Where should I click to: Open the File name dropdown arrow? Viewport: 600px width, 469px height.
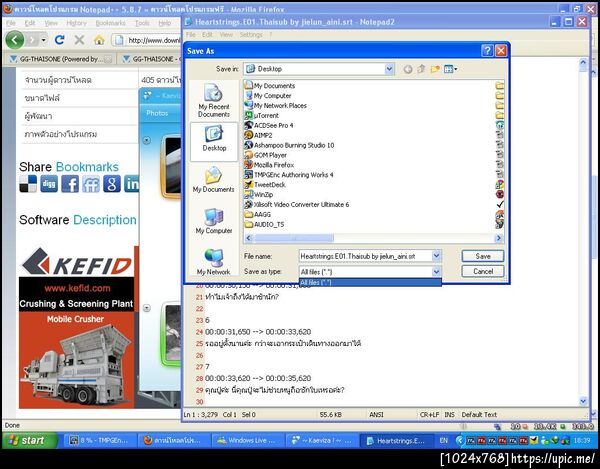[x=436, y=256]
